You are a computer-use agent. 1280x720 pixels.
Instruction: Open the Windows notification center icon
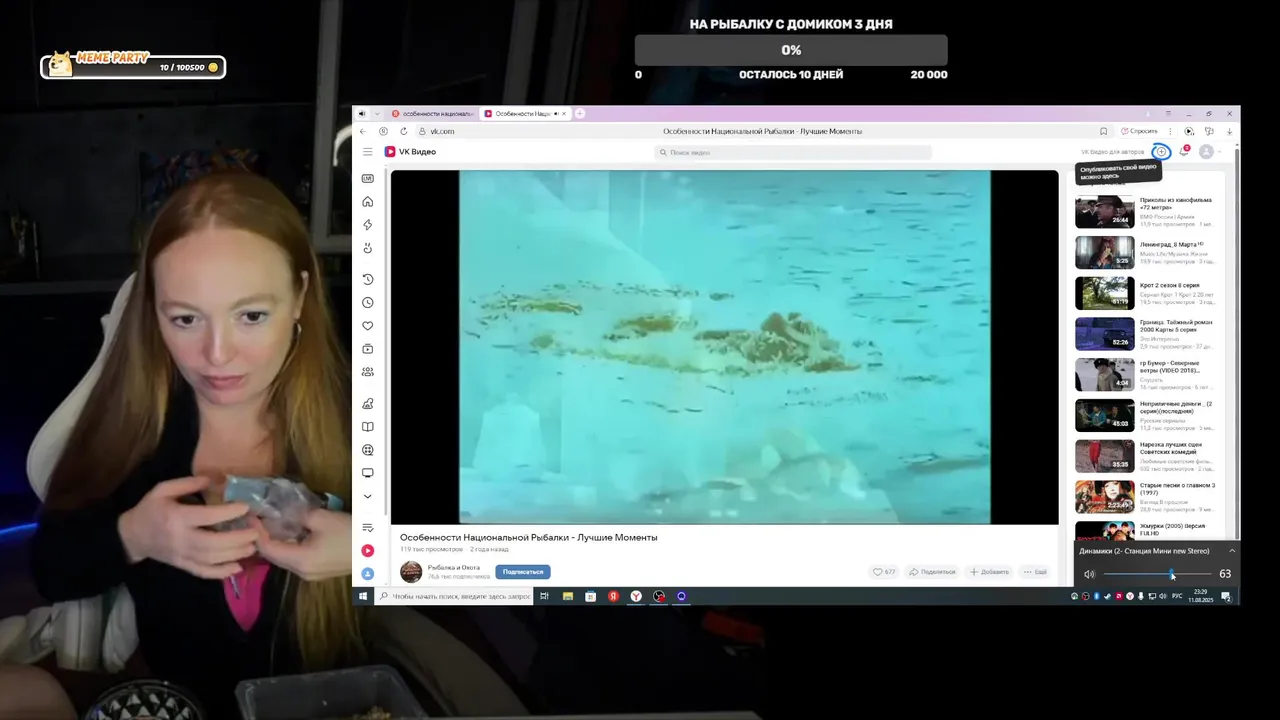pos(1225,596)
